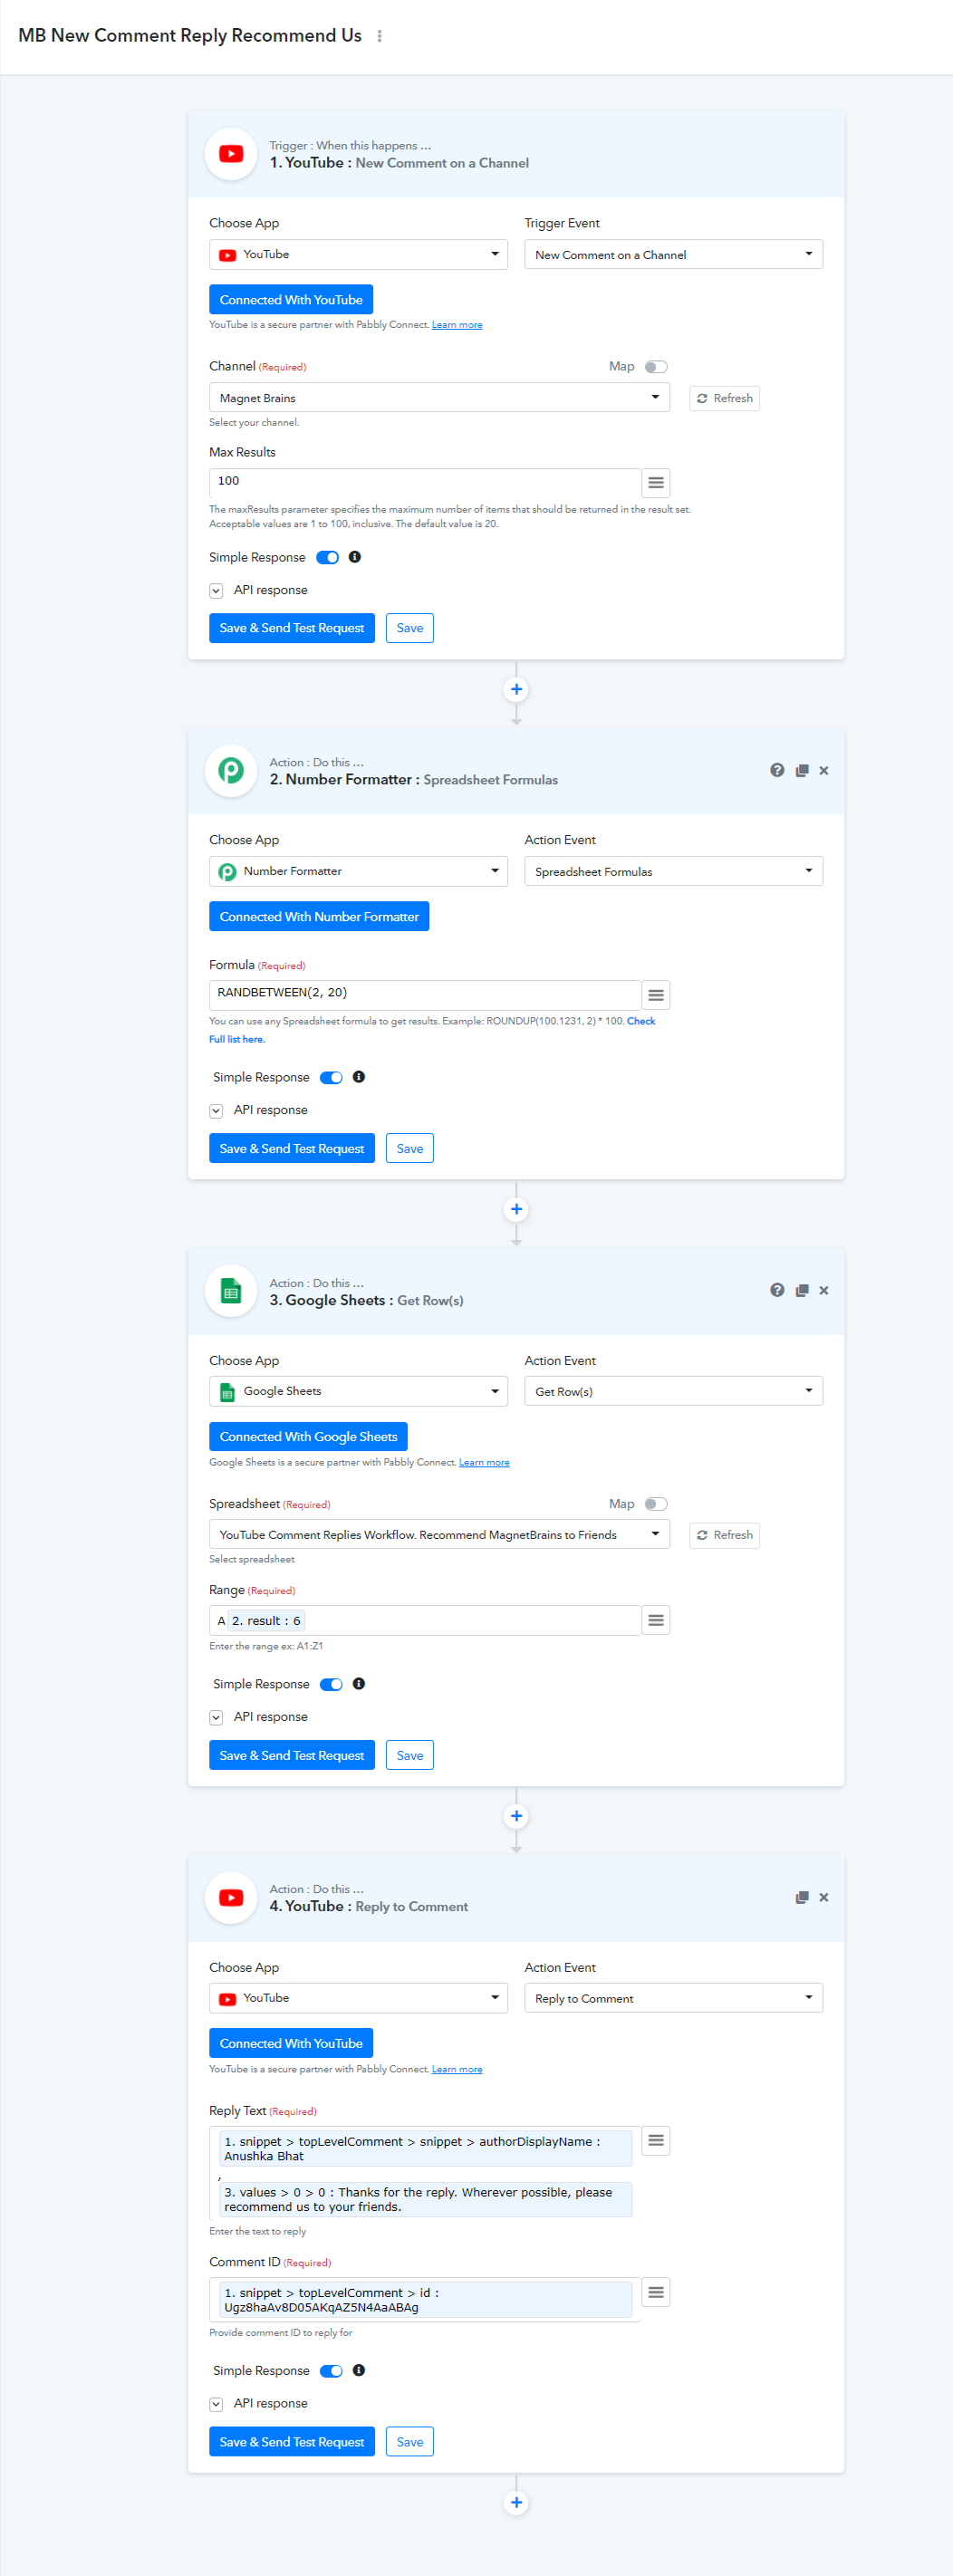Image resolution: width=953 pixels, height=2576 pixels.
Task: Click the YouTube logo on step 4 header
Action: (231, 1898)
